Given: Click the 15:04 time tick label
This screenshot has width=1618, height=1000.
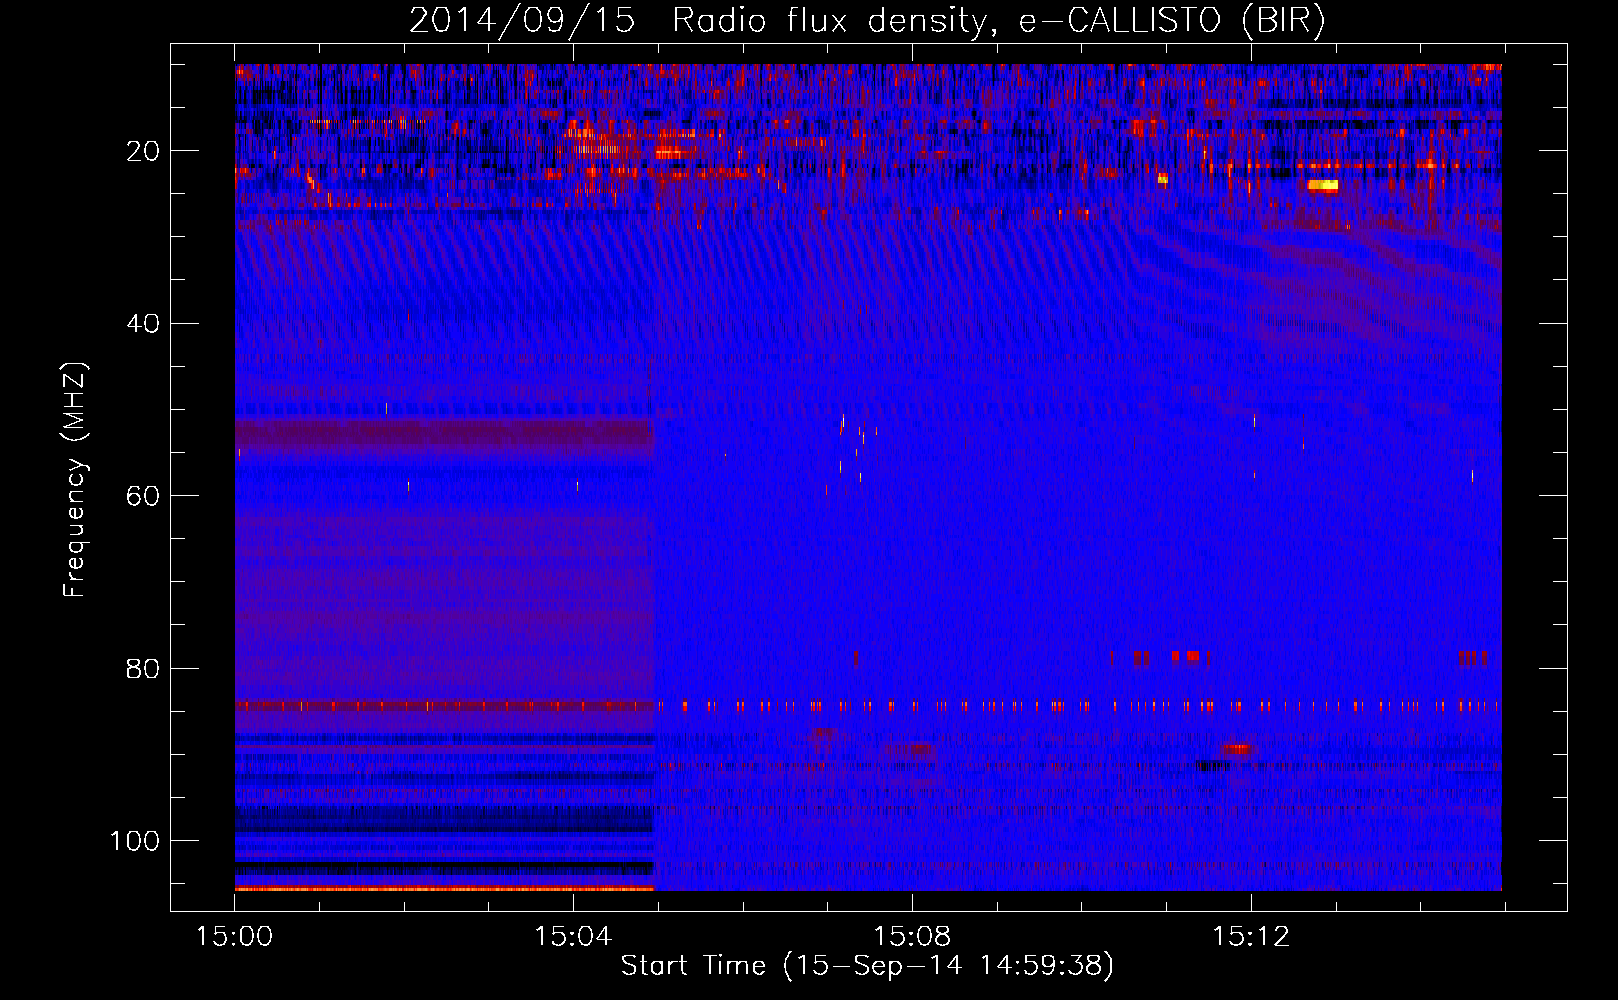Looking at the screenshot, I should (x=573, y=937).
